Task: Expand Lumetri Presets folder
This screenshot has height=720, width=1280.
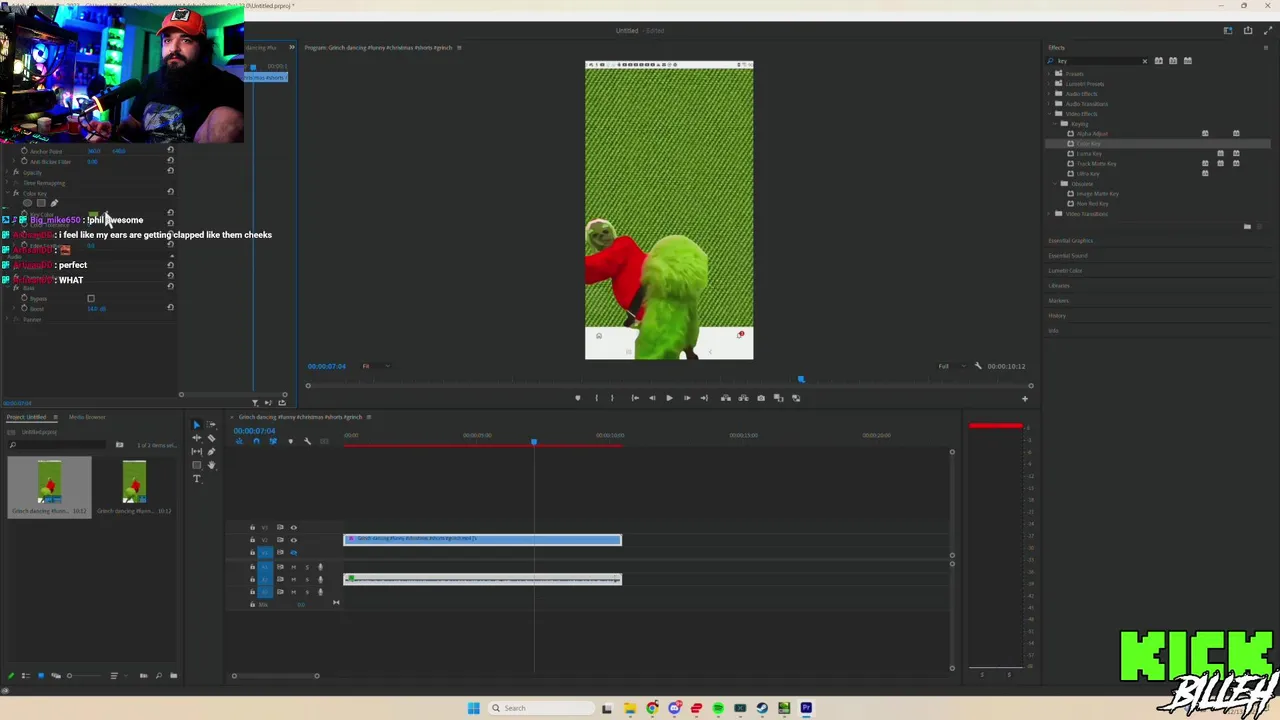Action: [1048, 84]
